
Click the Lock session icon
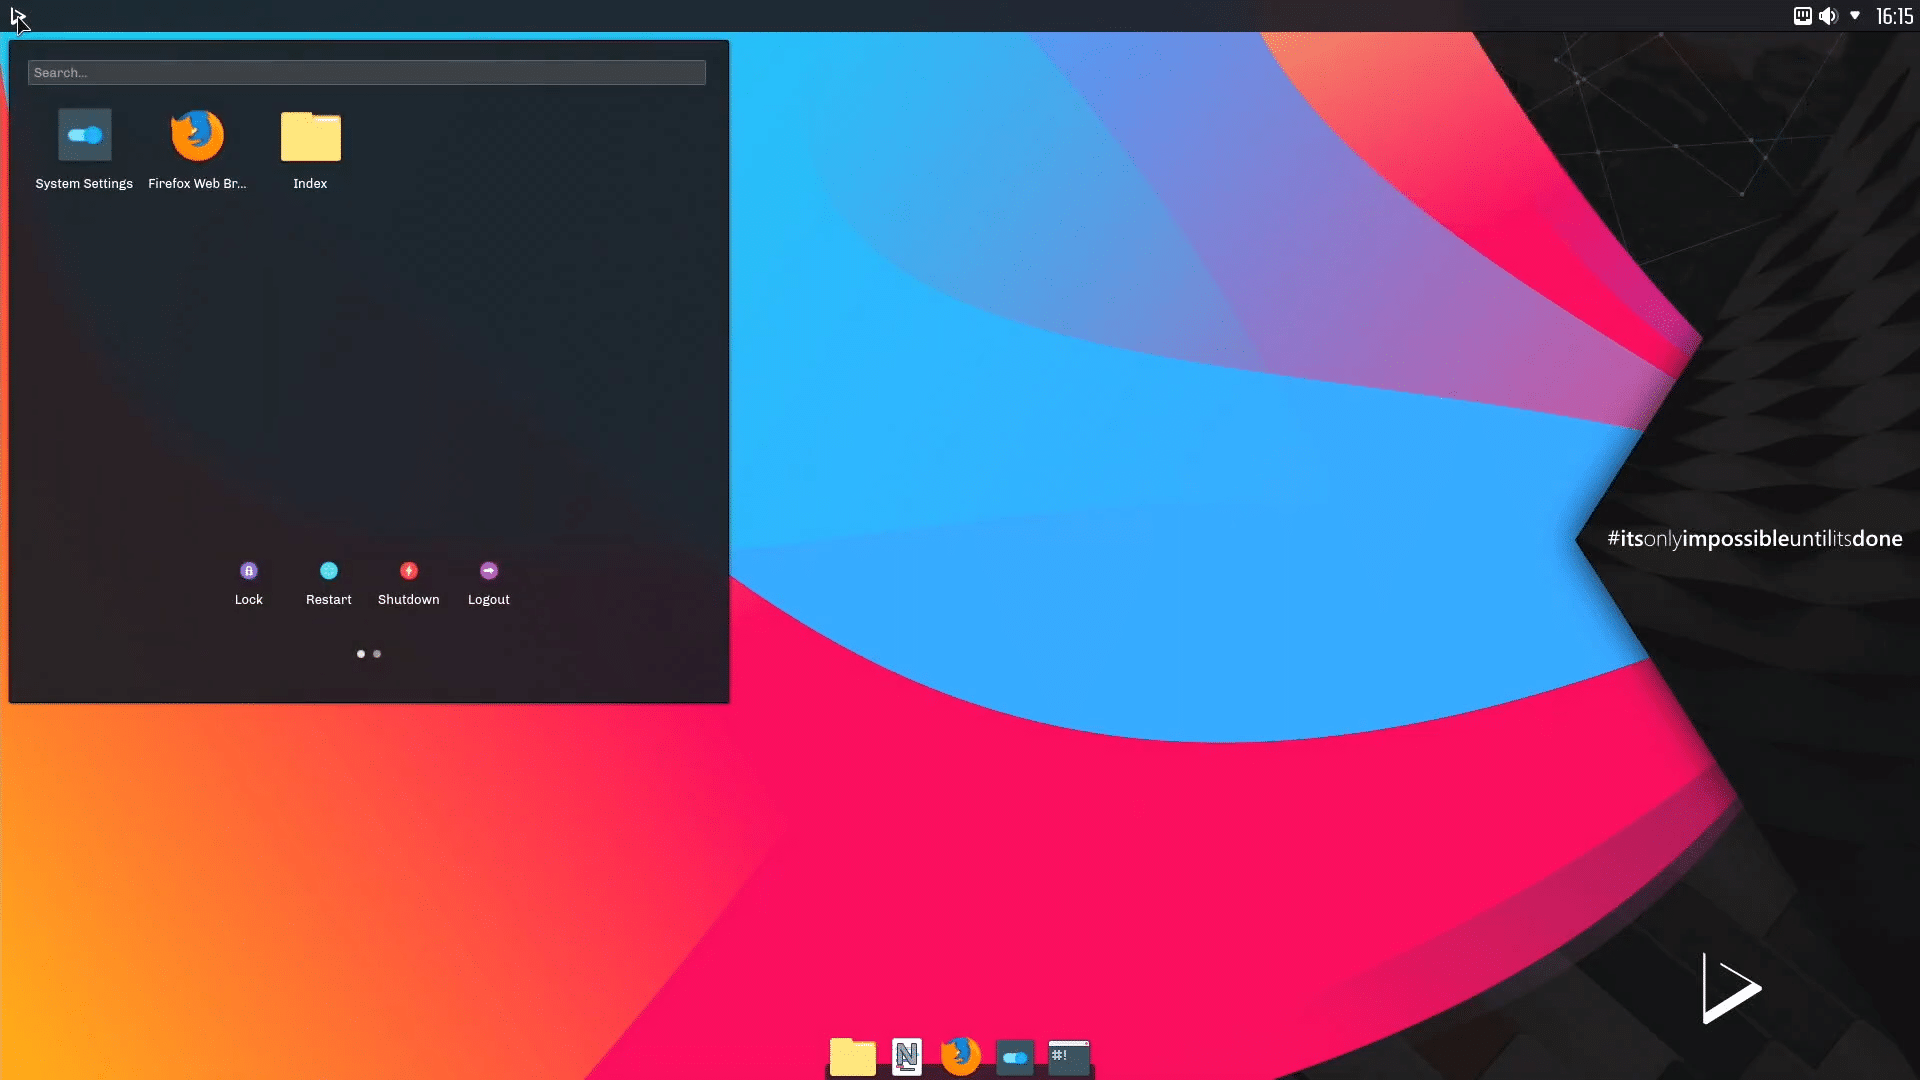(x=249, y=571)
